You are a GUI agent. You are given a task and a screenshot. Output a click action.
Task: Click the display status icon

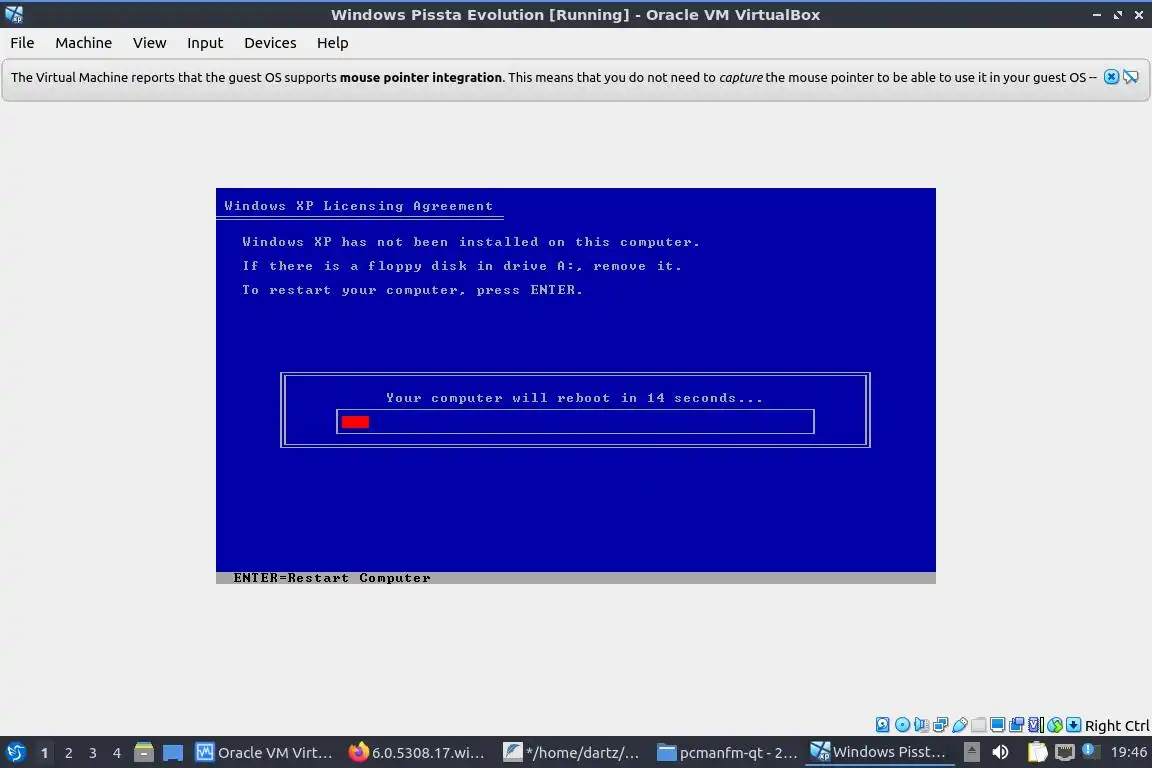pyautogui.click(x=997, y=725)
